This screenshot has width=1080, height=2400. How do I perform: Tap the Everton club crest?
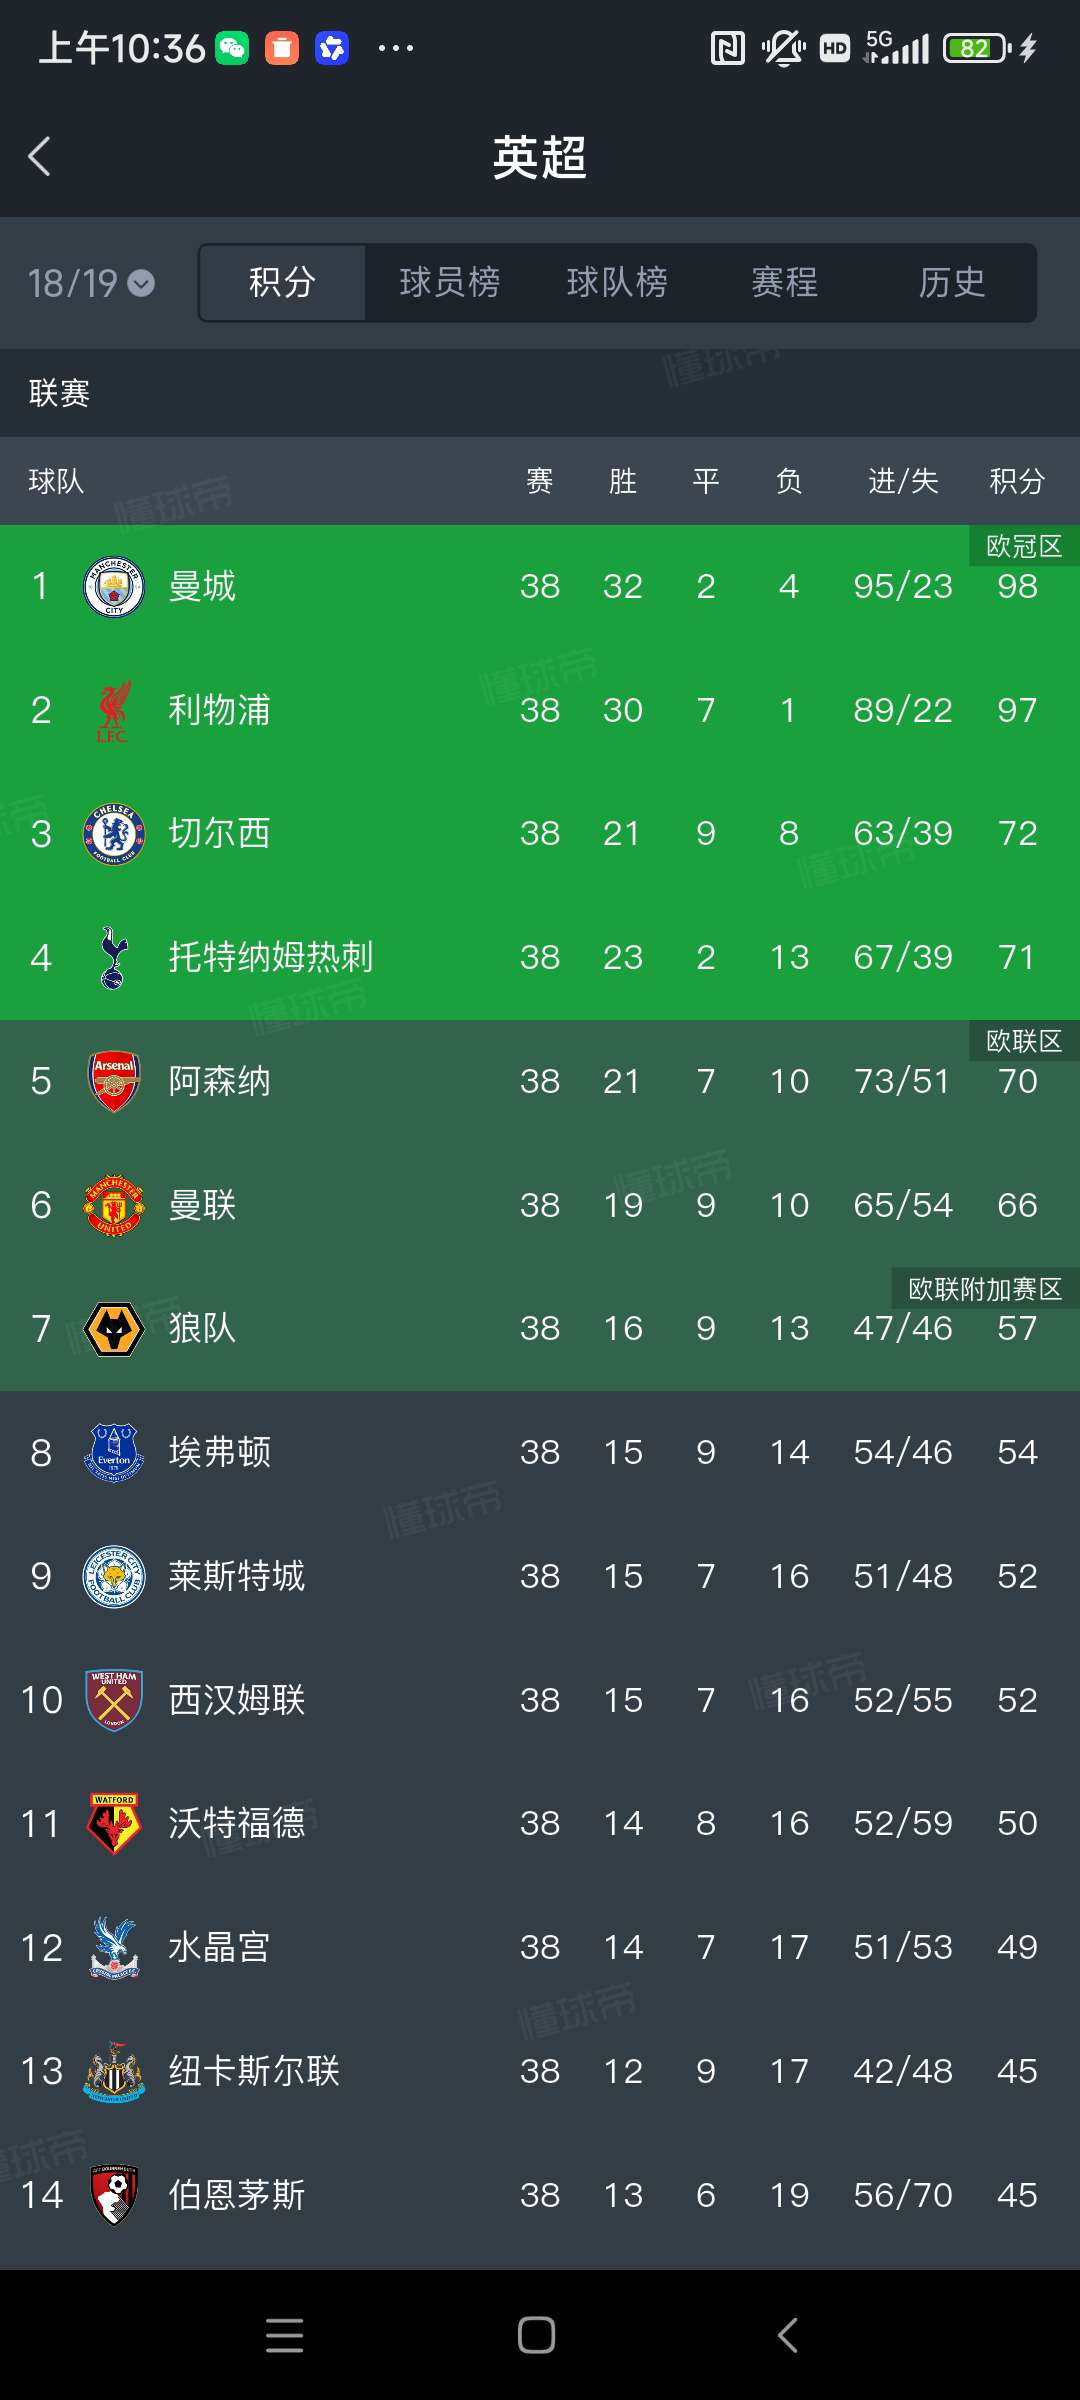(114, 1453)
